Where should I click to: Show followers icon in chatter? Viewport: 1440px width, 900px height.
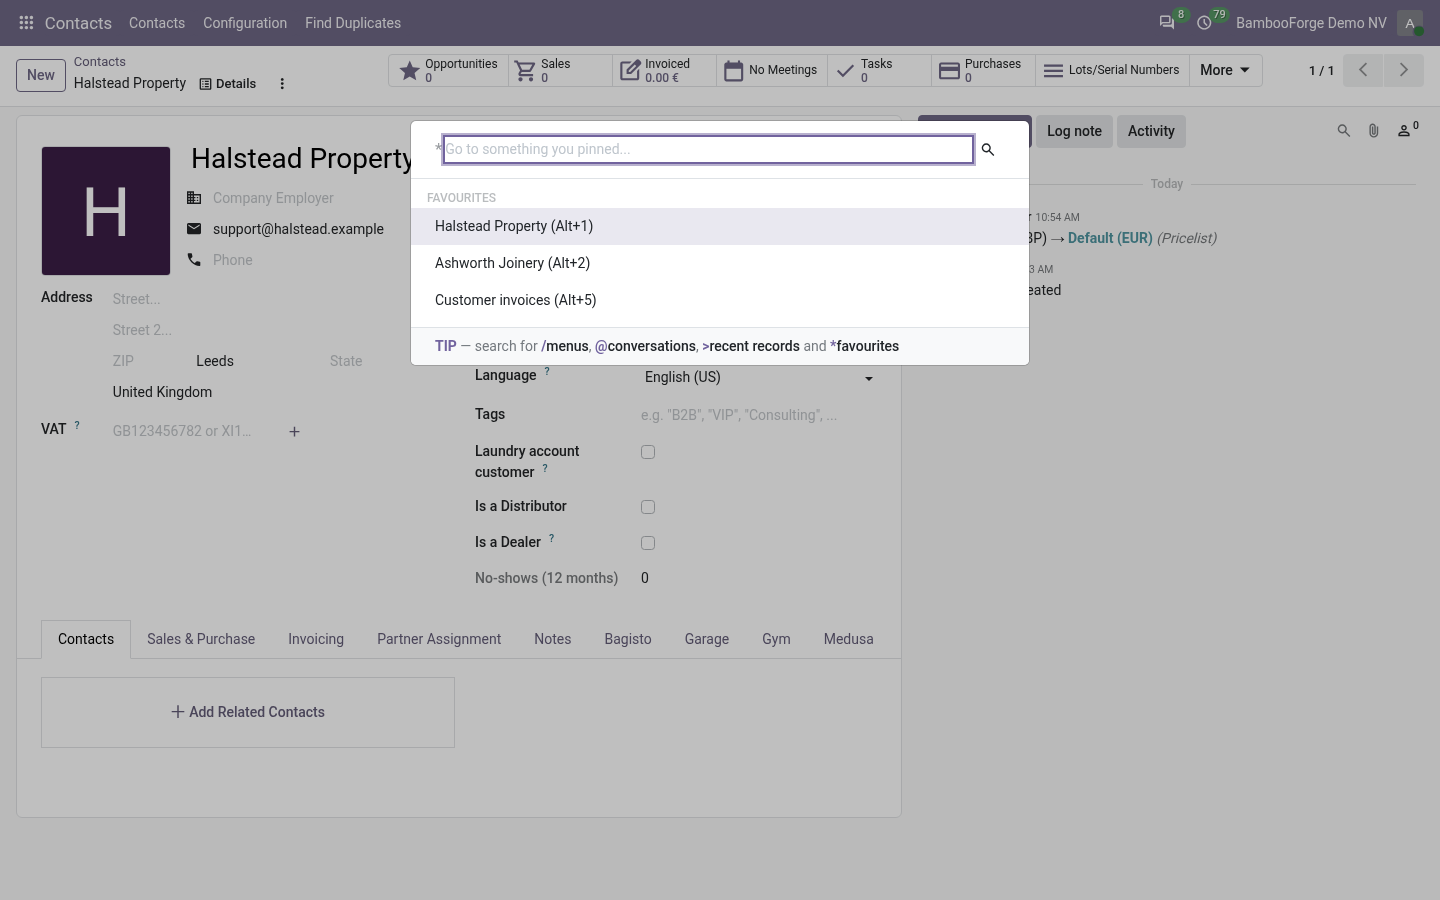click(1407, 130)
